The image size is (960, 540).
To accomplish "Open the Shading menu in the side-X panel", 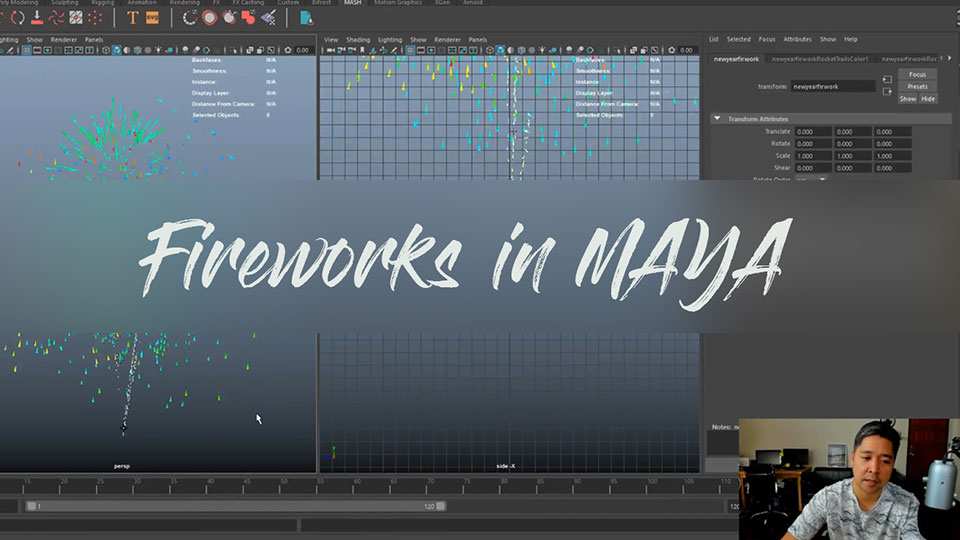I will click(358, 39).
